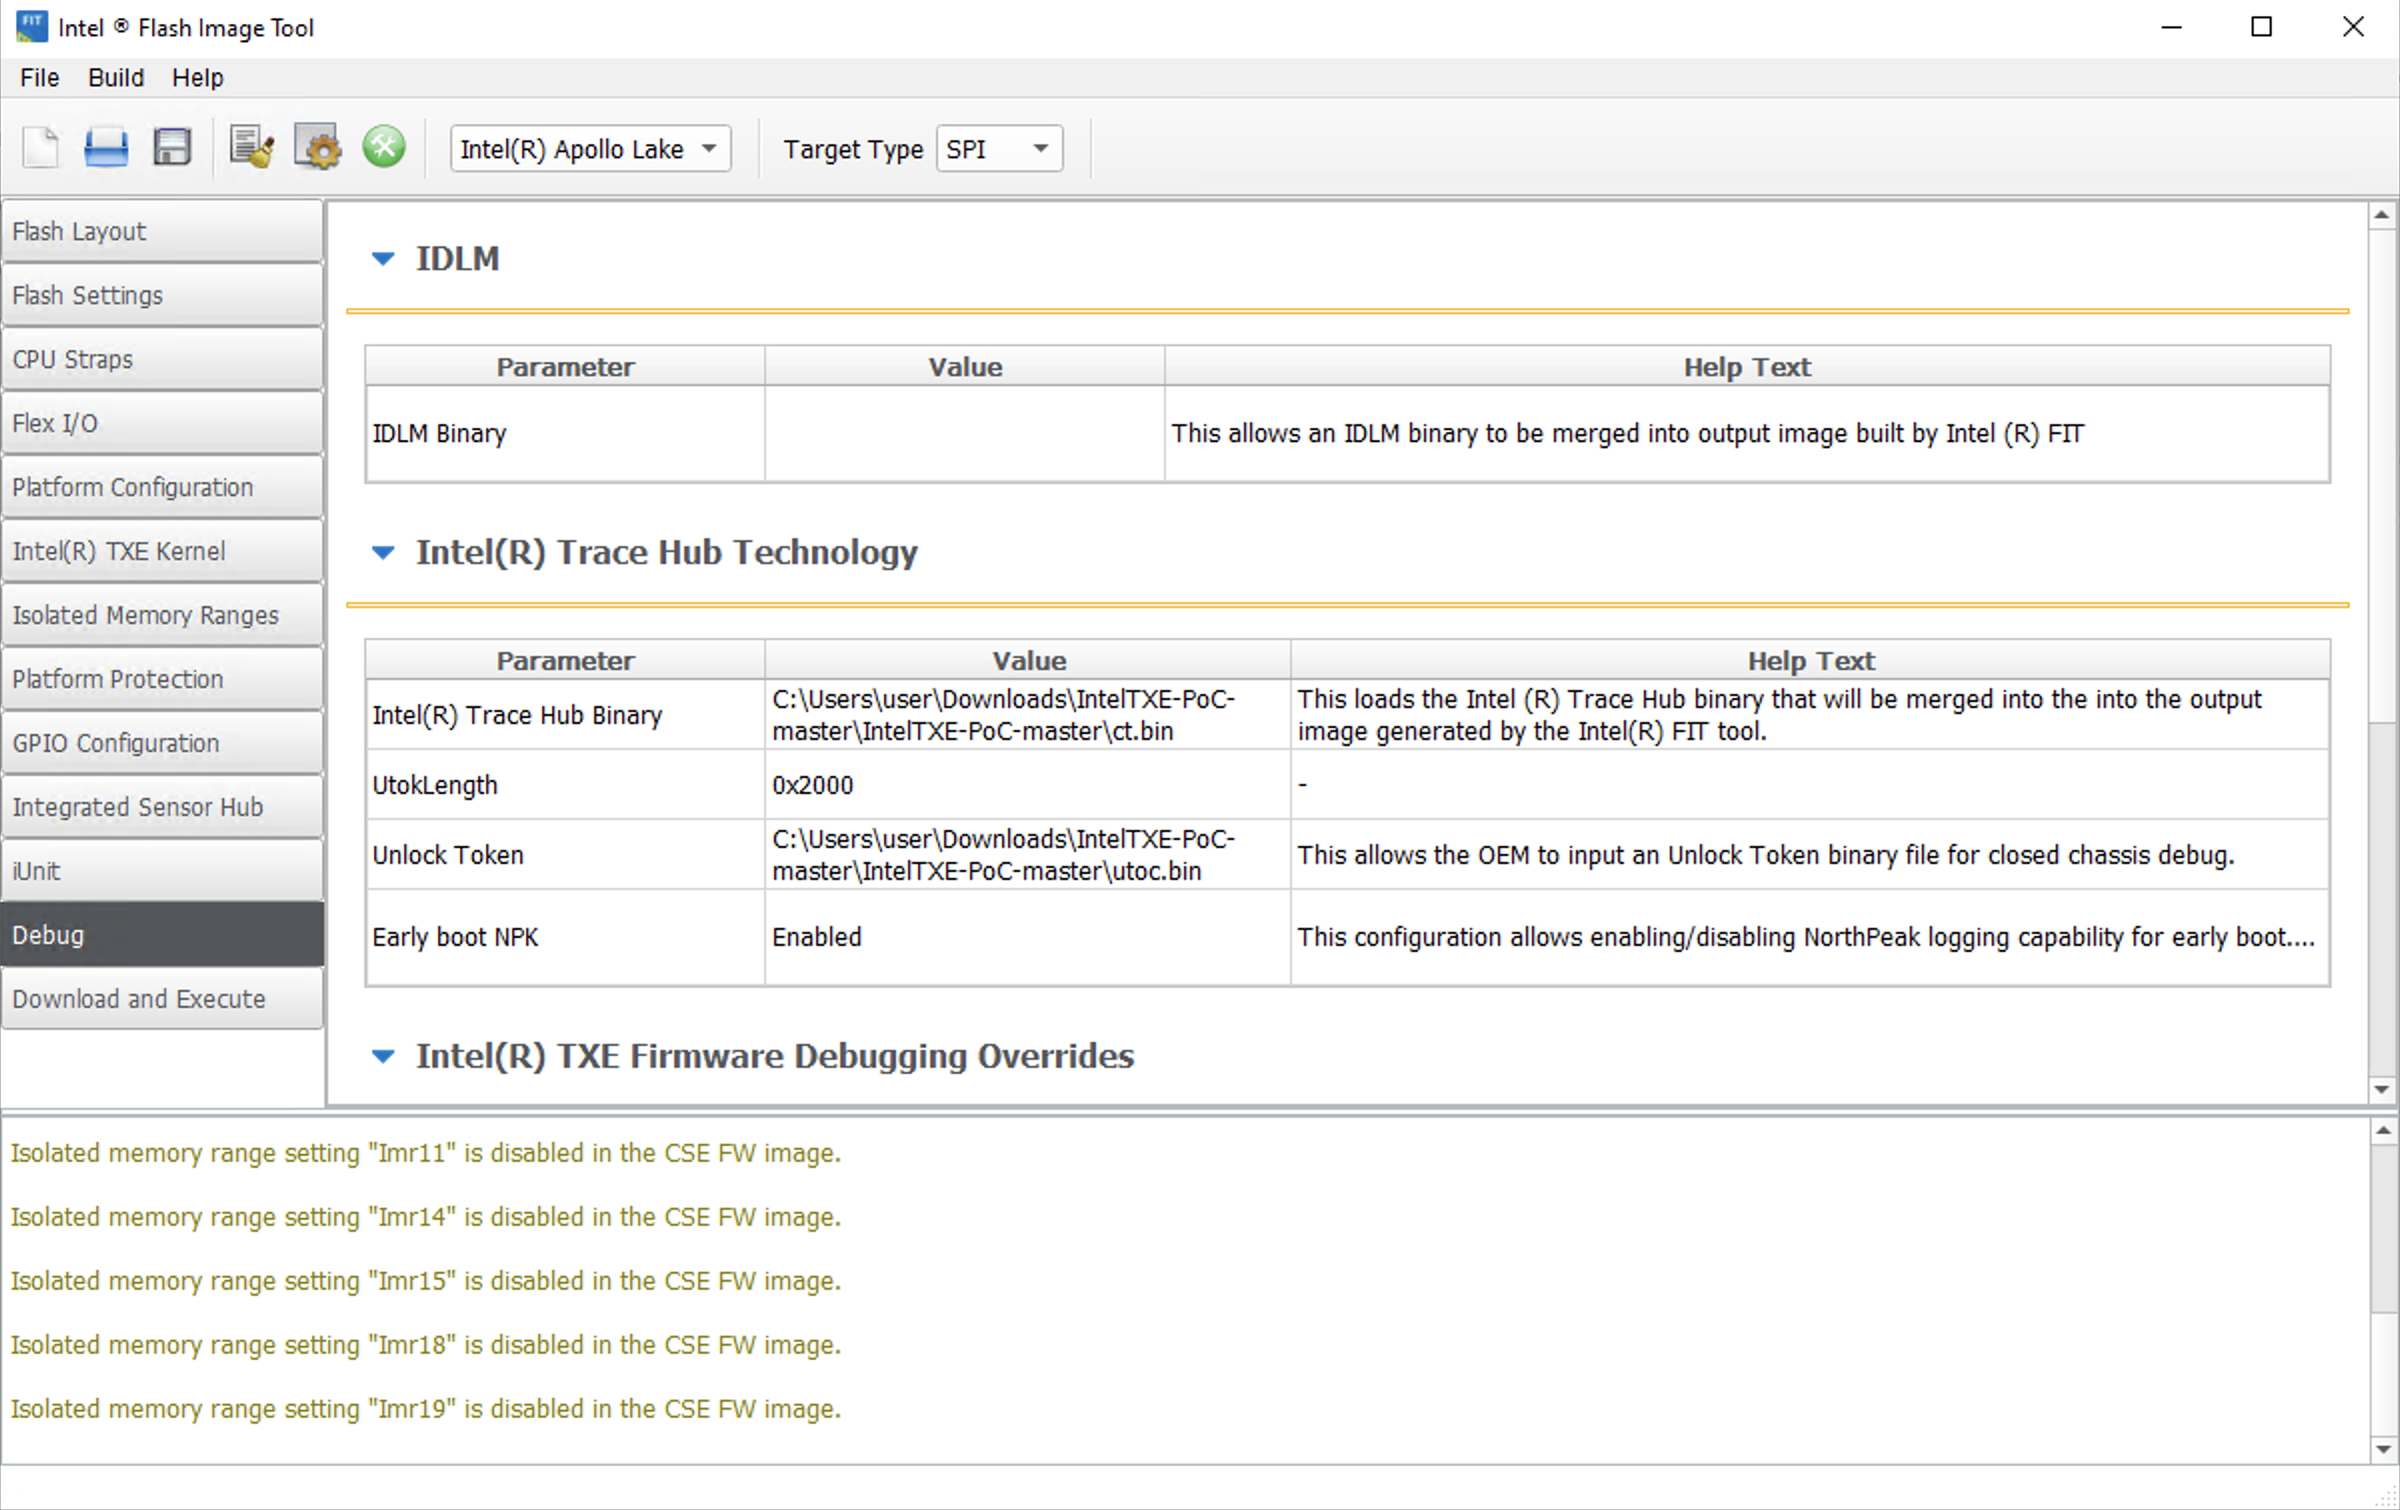Click the Open configuration drive icon
This screenshot has width=2400, height=1510.
point(106,148)
